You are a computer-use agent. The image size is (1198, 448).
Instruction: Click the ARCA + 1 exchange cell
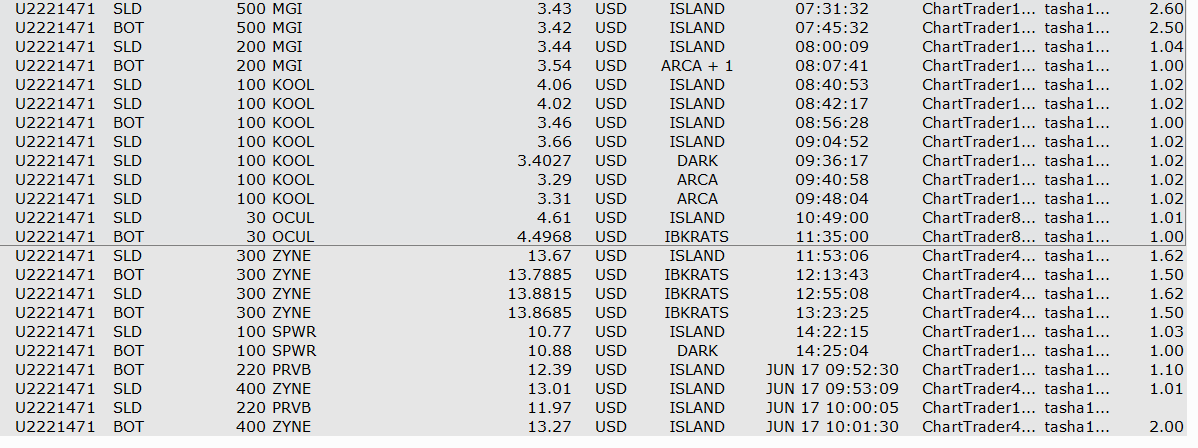[x=697, y=66]
